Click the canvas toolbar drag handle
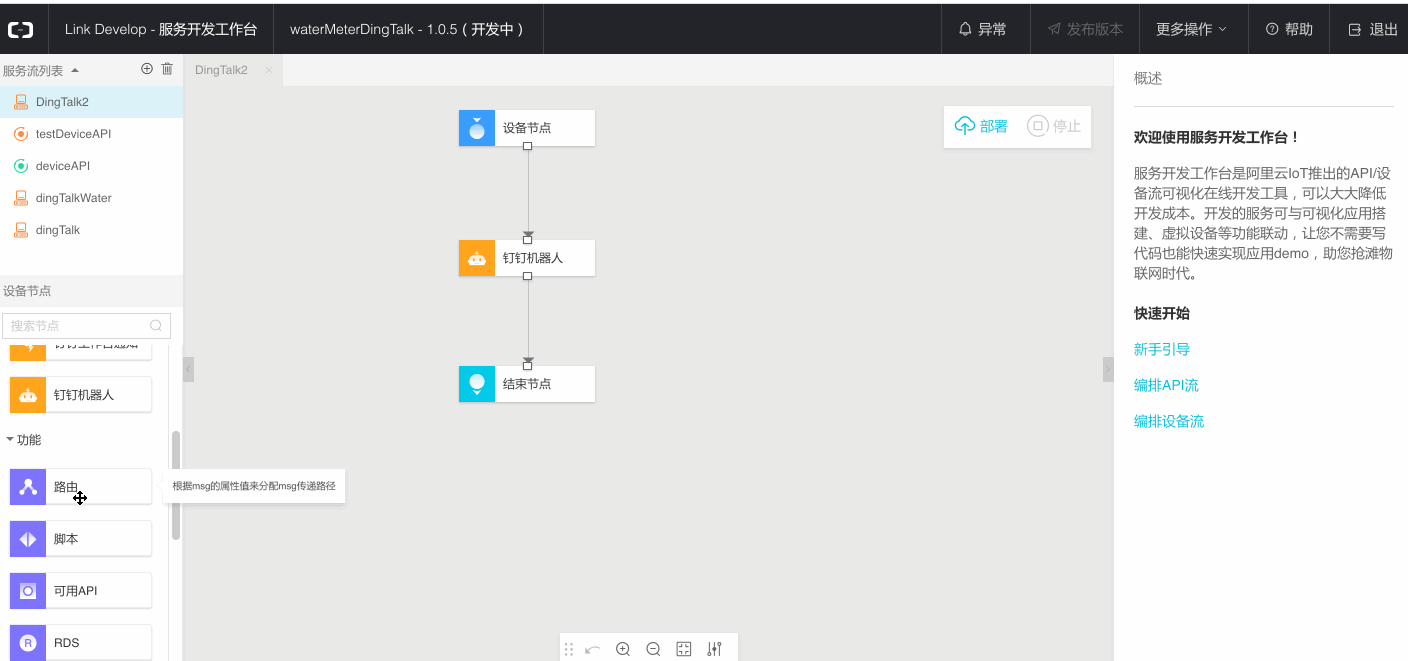The image size is (1408, 661). tap(569, 649)
